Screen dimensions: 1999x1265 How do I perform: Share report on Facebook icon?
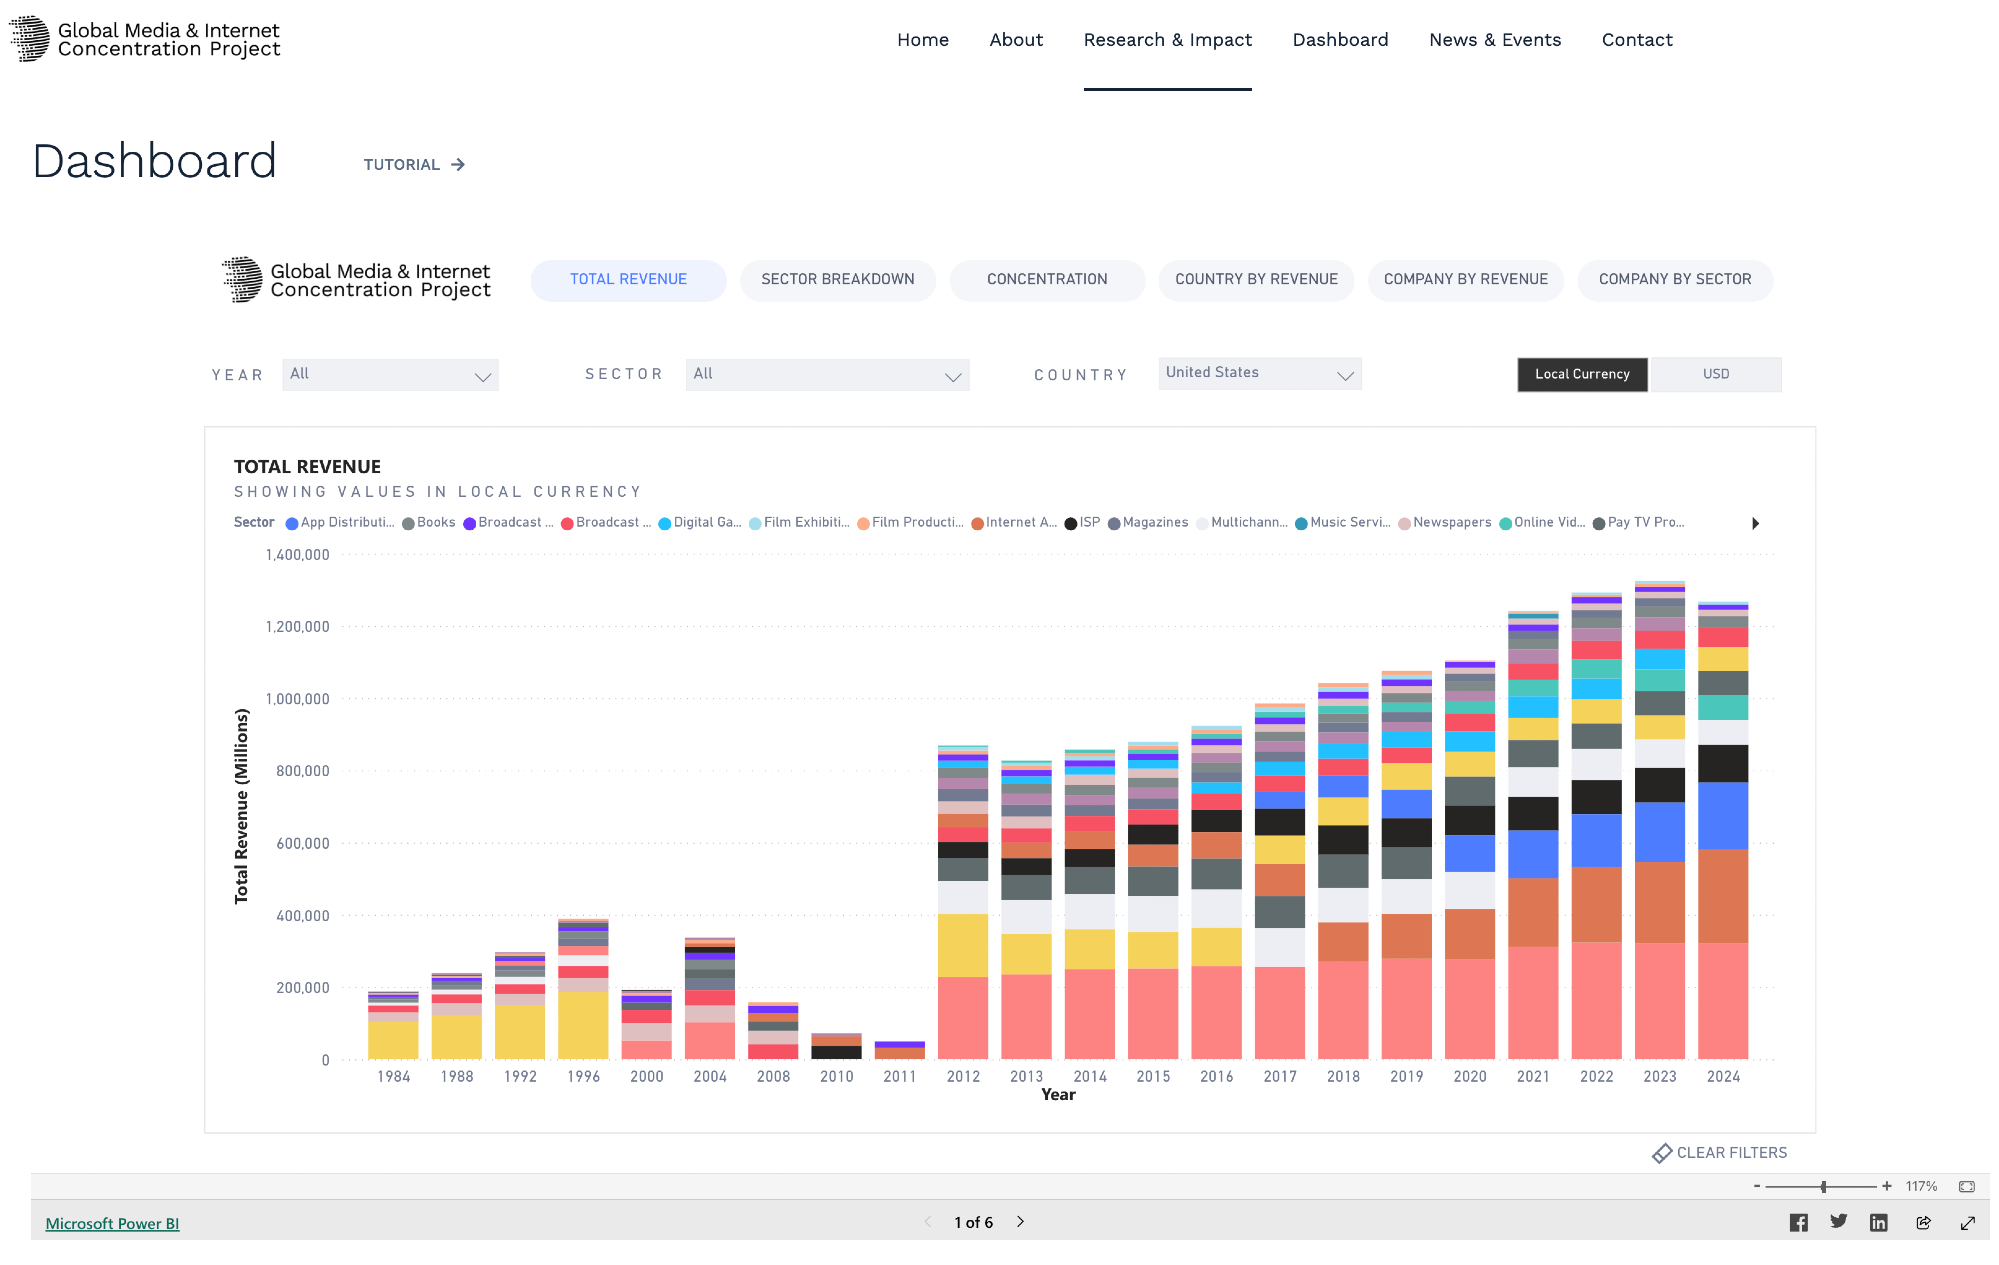[1798, 1222]
